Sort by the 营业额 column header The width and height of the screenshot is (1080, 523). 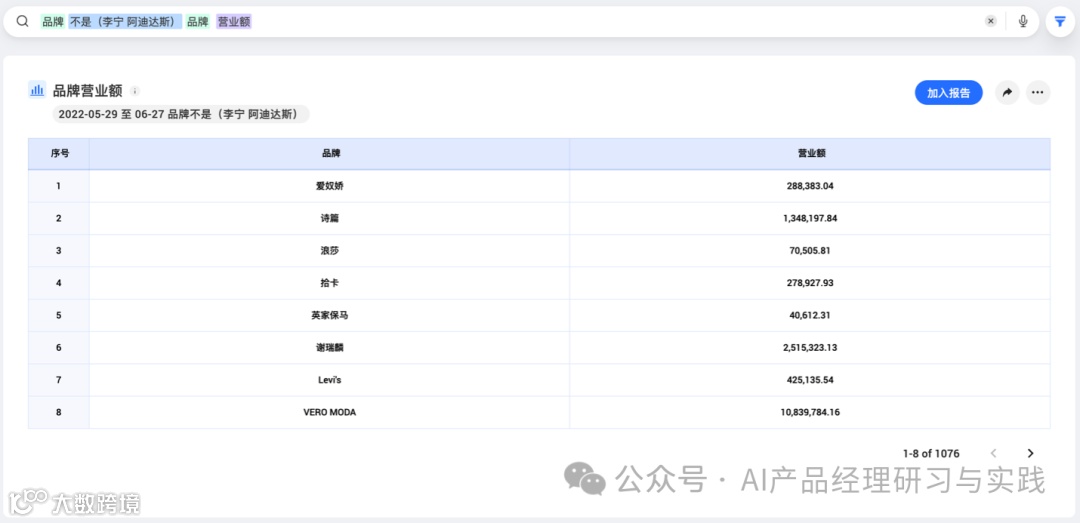tap(810, 154)
